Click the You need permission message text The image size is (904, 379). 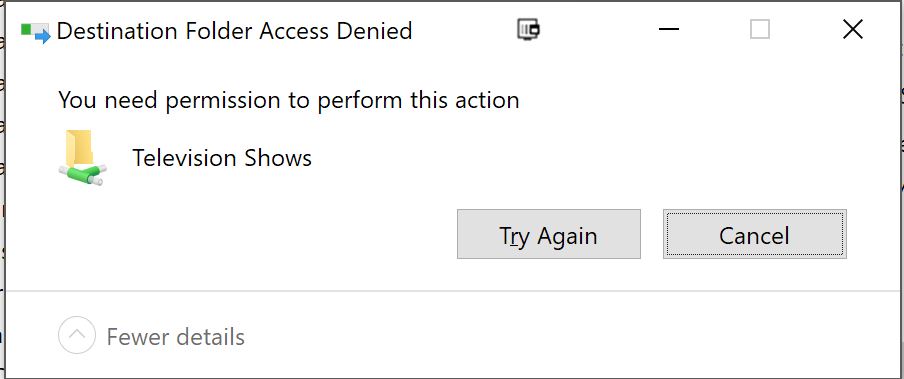click(x=289, y=100)
